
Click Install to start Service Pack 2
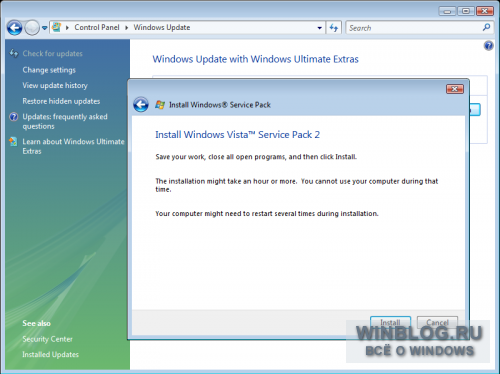point(390,322)
